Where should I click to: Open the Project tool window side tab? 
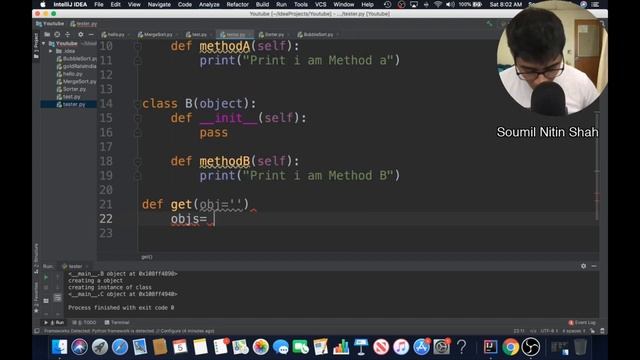pyautogui.click(x=36, y=46)
